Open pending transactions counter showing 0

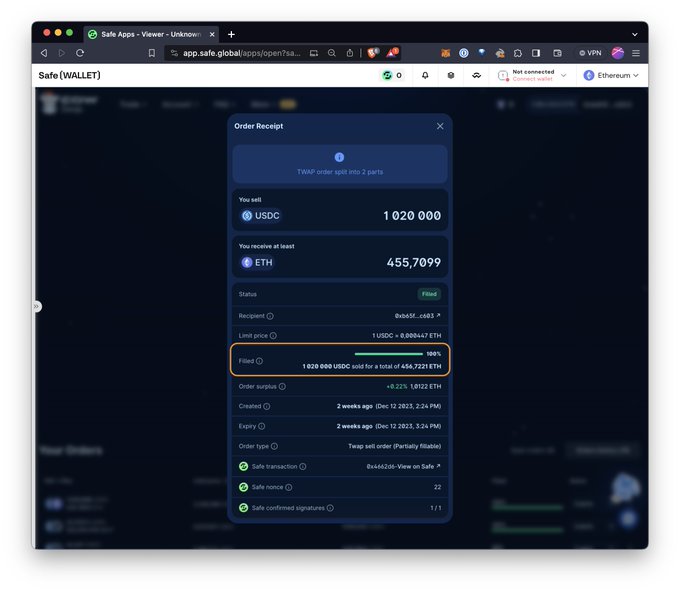pyautogui.click(x=392, y=75)
